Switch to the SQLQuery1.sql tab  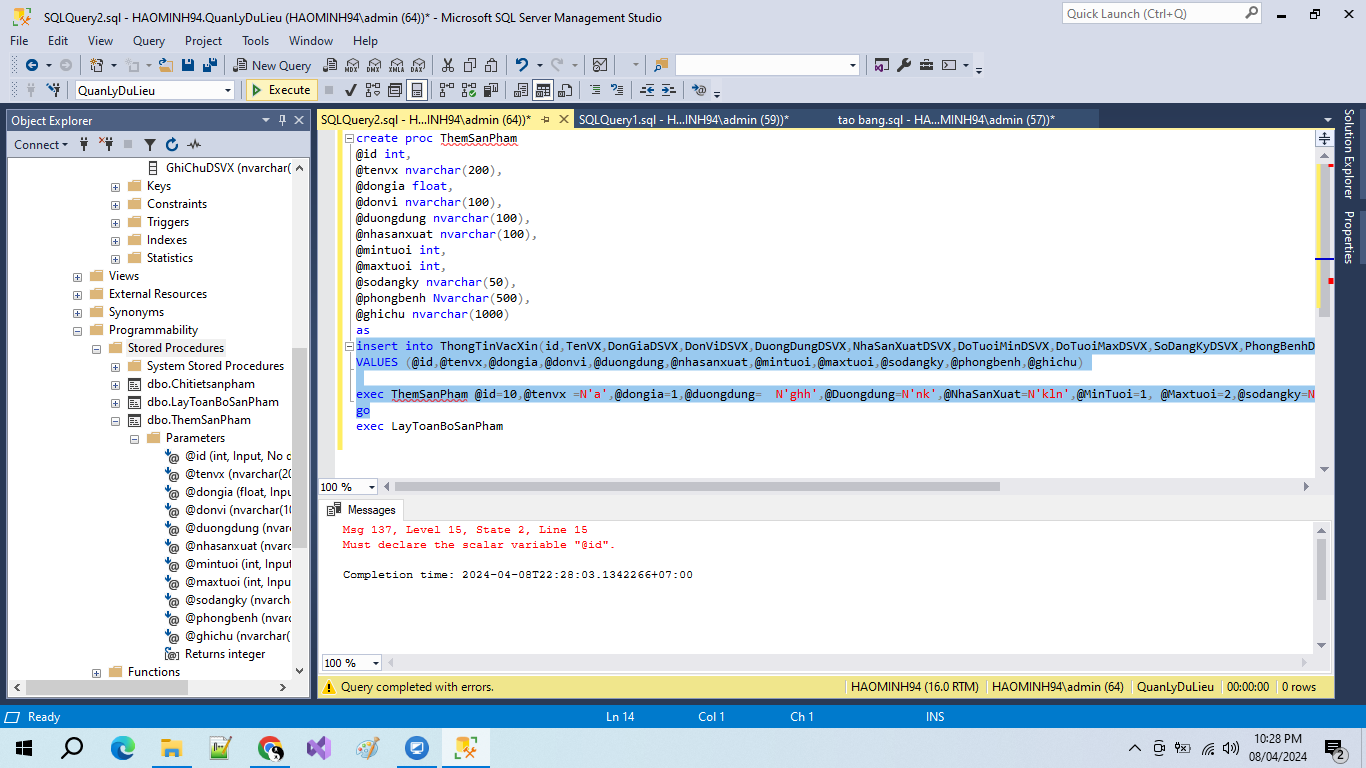683,120
